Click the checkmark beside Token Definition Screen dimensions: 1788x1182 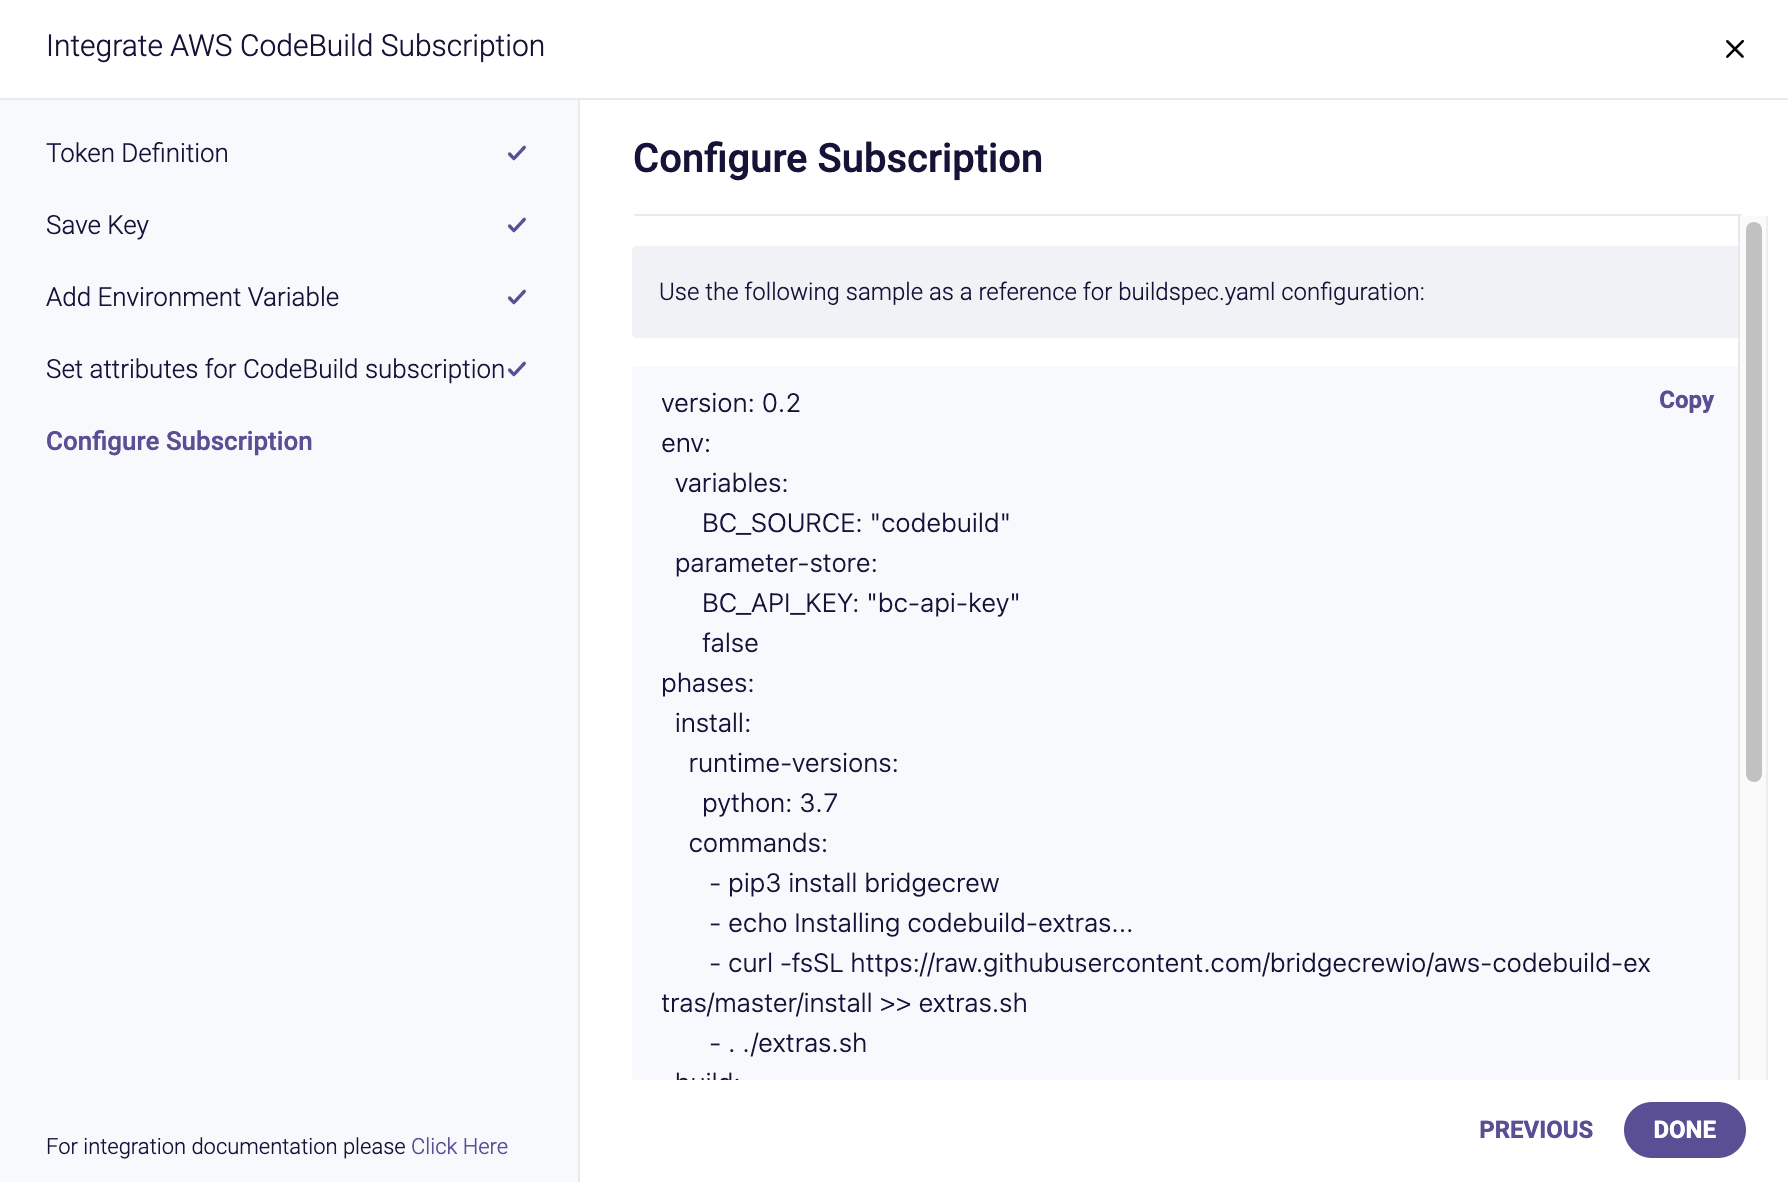pyautogui.click(x=516, y=153)
